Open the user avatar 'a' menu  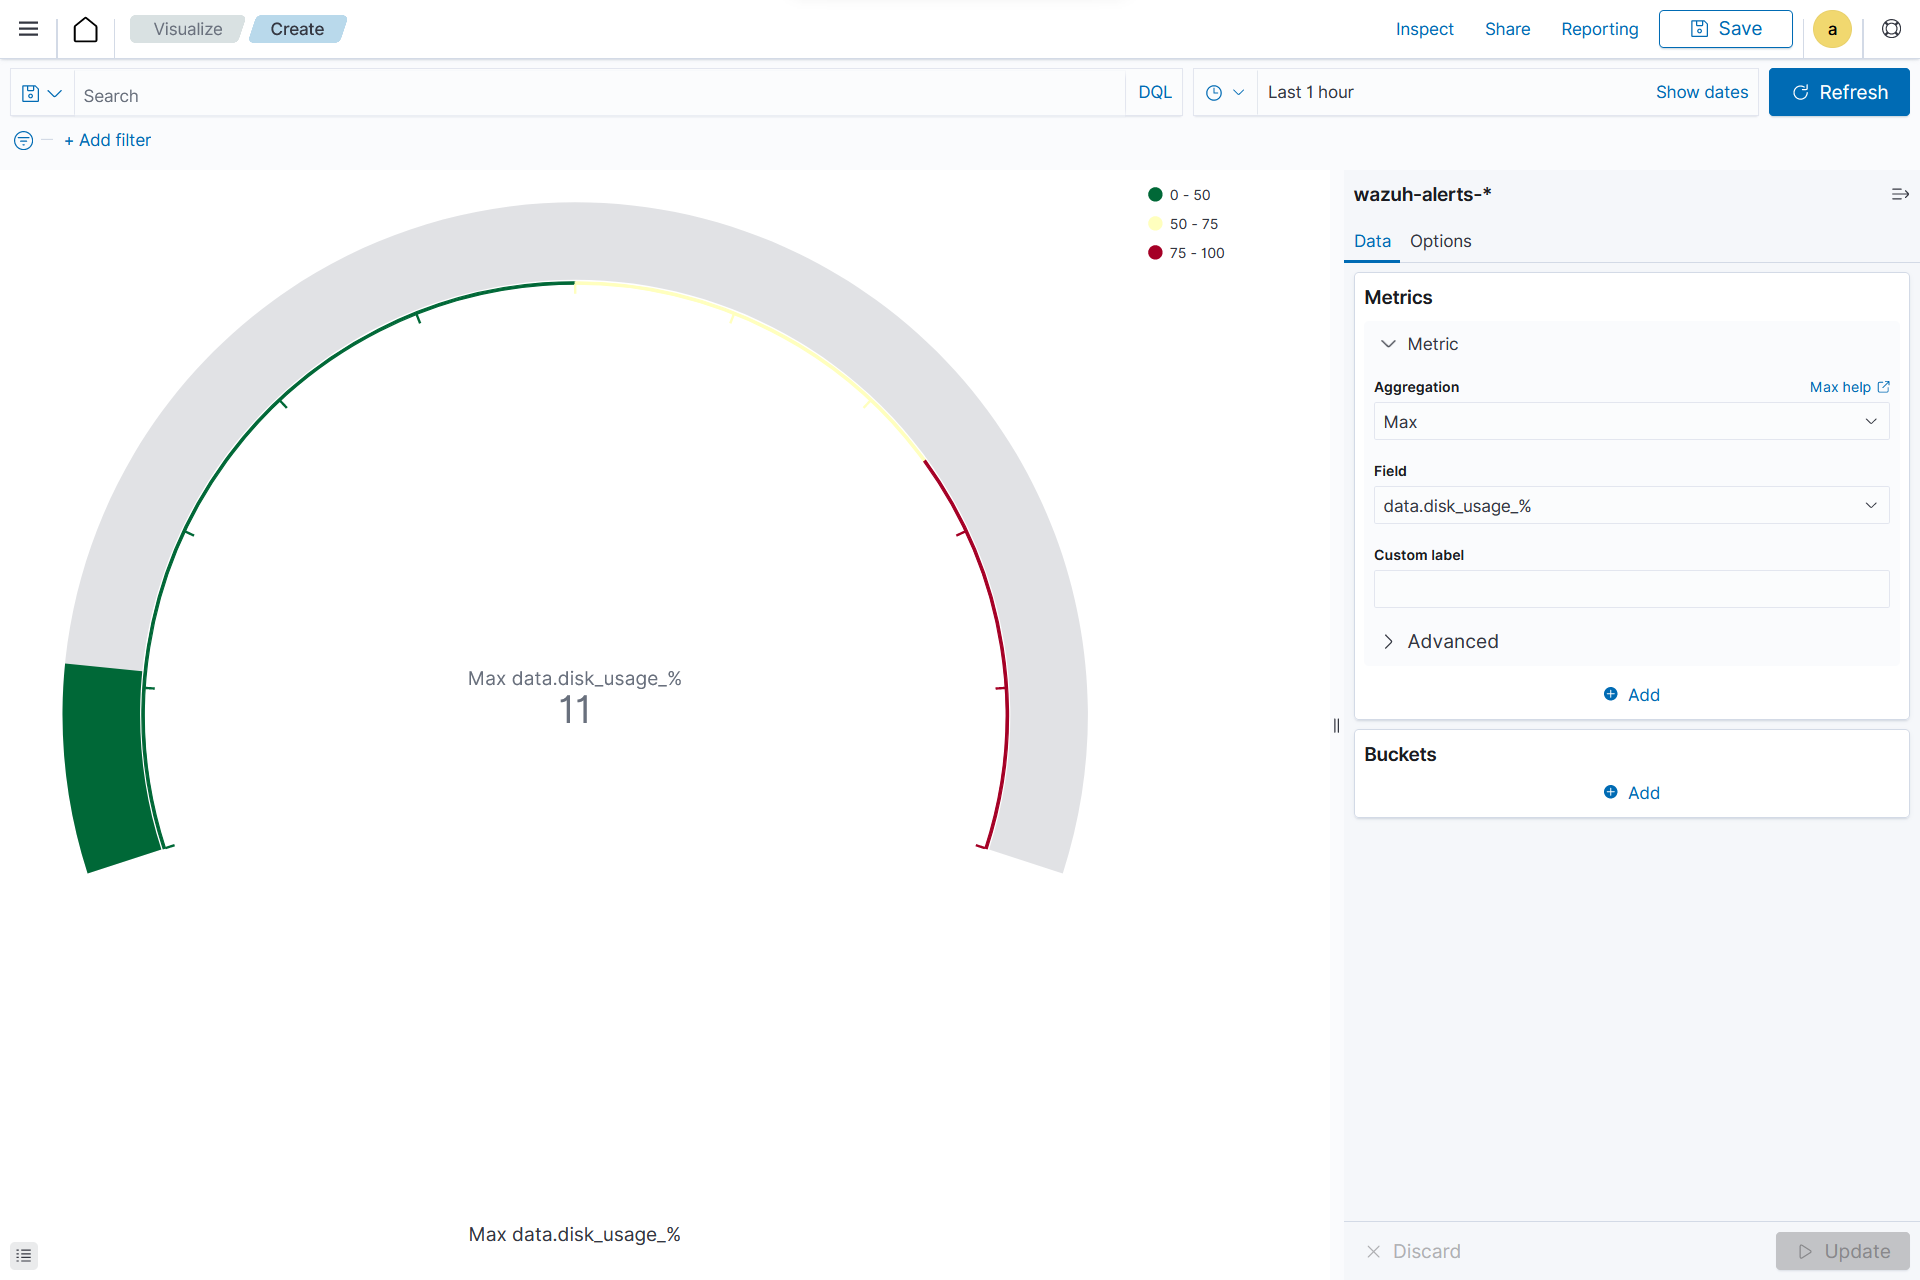click(1832, 29)
